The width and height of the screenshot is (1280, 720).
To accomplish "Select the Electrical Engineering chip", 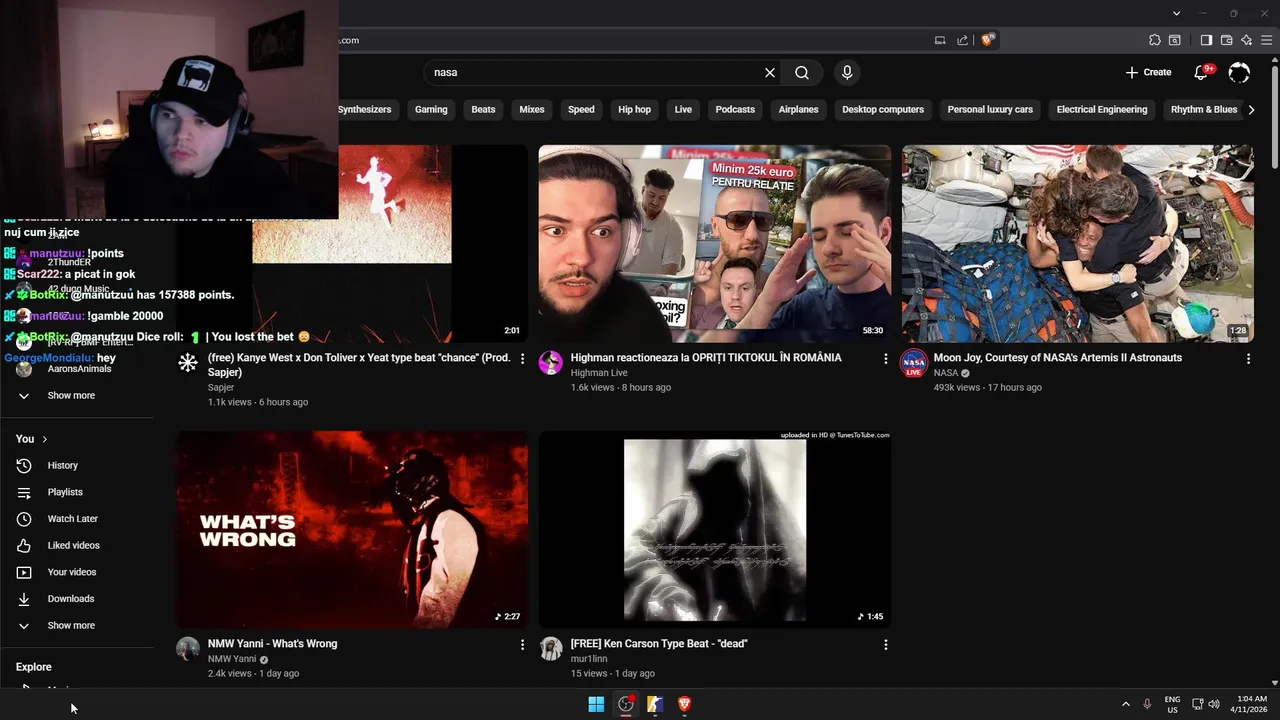I will pyautogui.click(x=1102, y=109).
